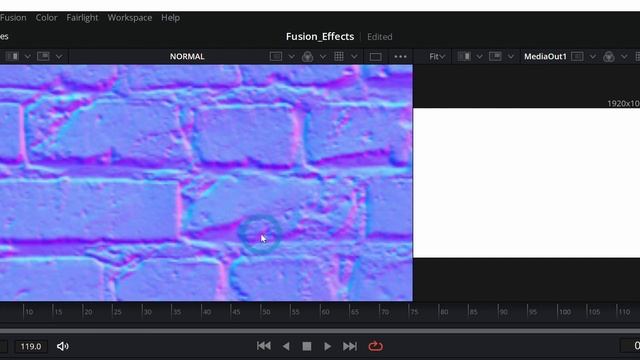Click the white MediaOut1 viewer image
This screenshot has width=640, height=360.
tap(527, 183)
